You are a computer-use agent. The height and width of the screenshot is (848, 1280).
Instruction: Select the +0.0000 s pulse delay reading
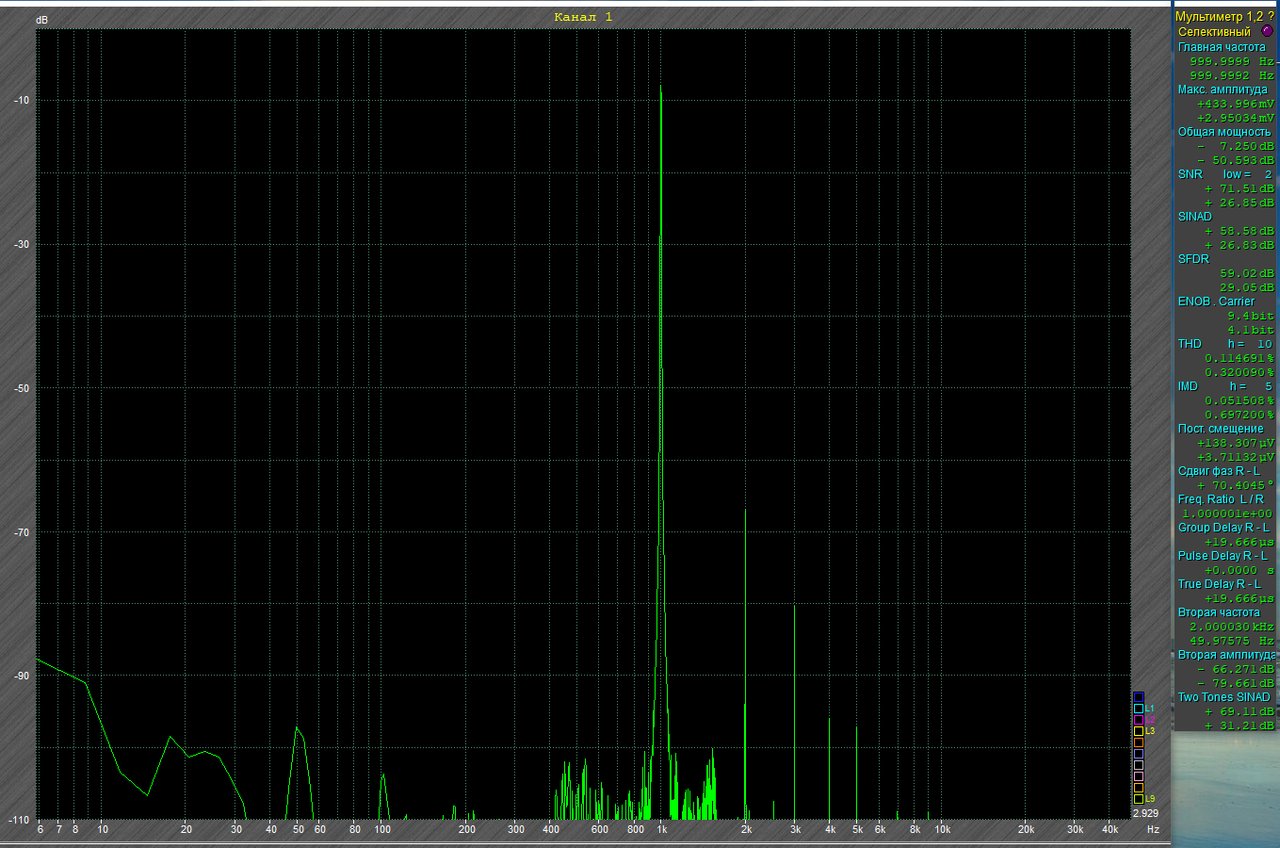pyautogui.click(x=1239, y=569)
